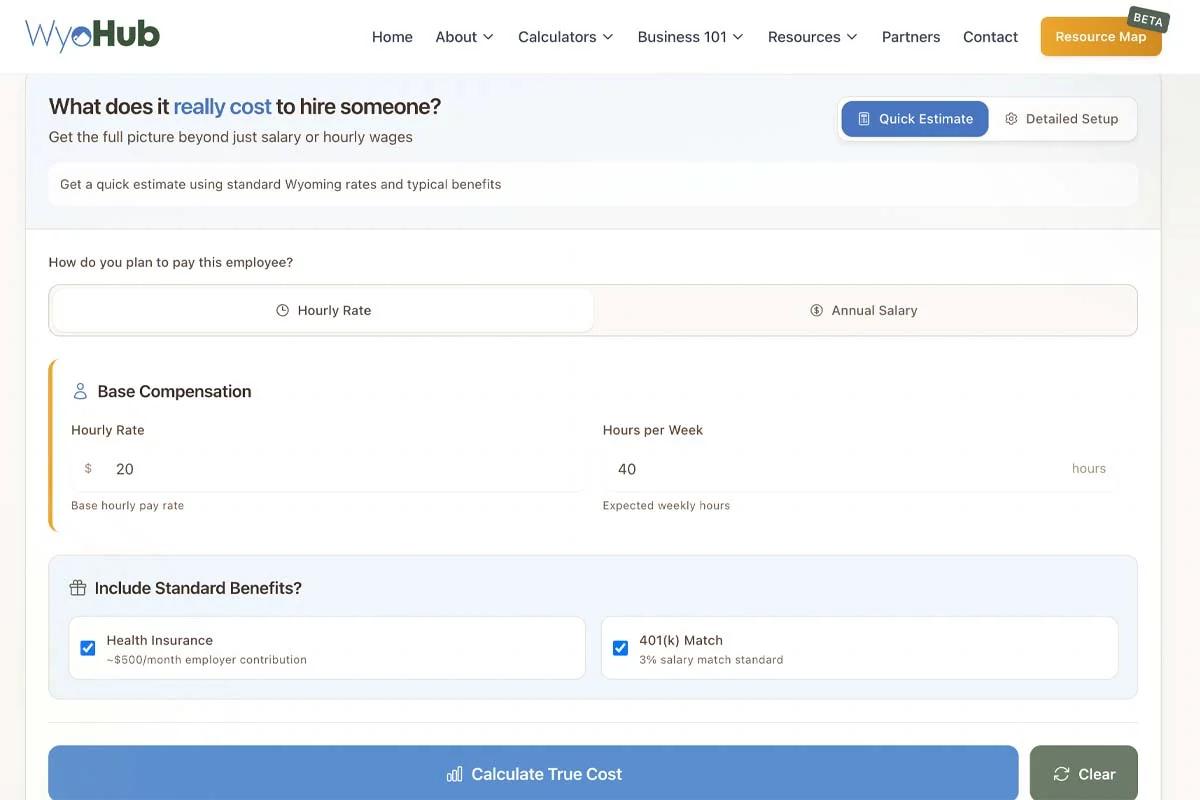Open the Resources dropdown menu
Viewport: 1200px width, 800px height.
pos(812,37)
